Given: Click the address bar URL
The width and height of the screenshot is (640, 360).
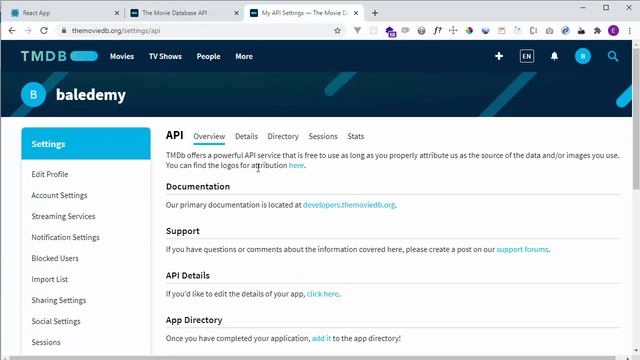Looking at the screenshot, I should (x=116, y=31).
